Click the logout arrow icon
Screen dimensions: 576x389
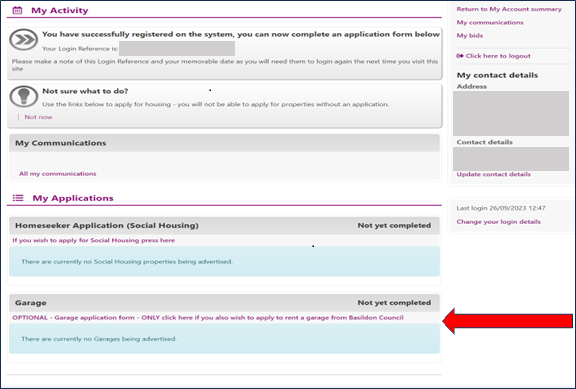[x=460, y=56]
